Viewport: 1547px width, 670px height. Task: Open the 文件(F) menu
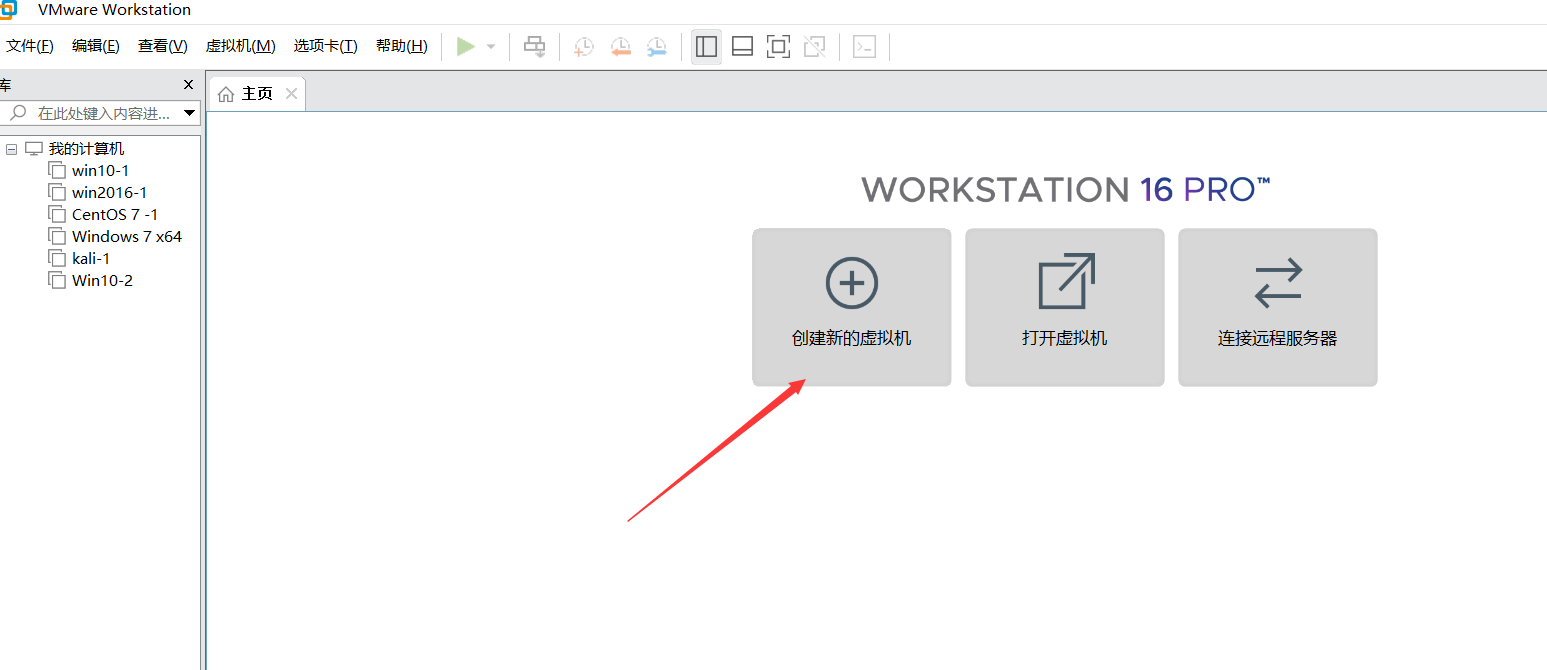point(30,46)
